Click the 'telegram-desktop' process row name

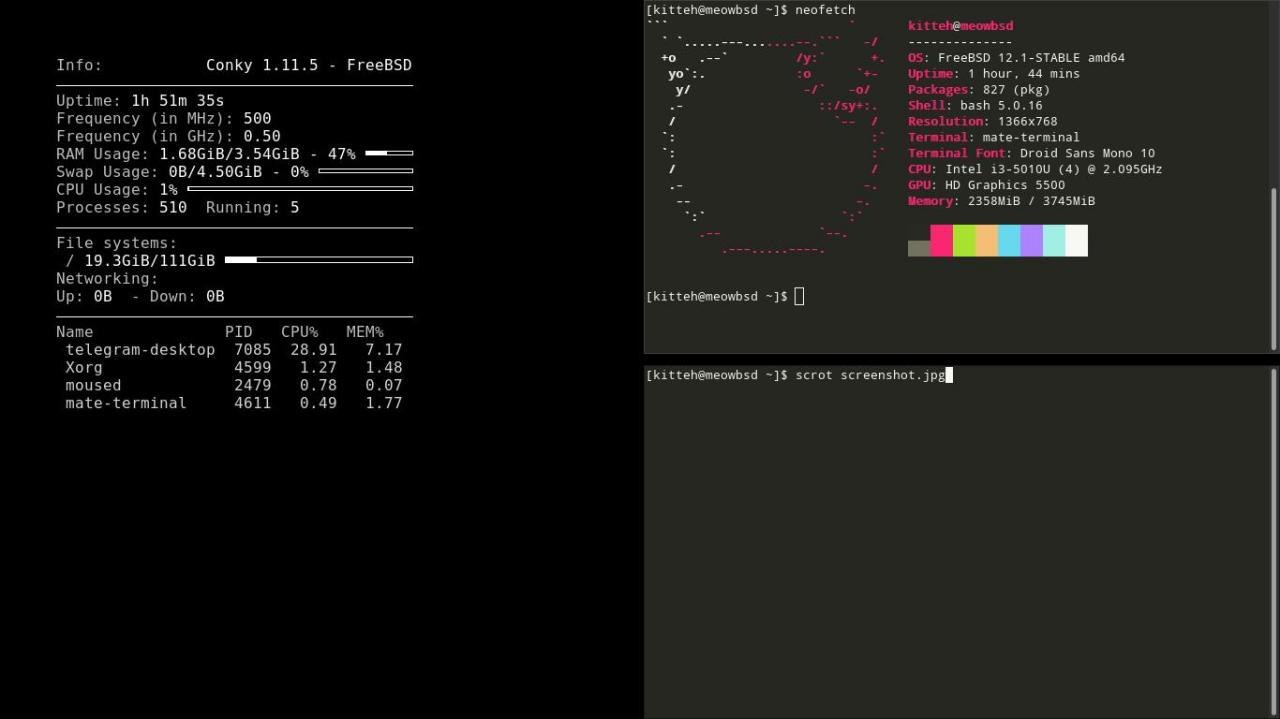coord(140,350)
